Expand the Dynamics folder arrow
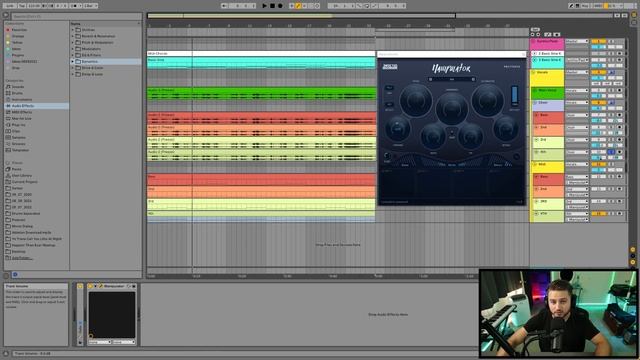 [x=73, y=62]
